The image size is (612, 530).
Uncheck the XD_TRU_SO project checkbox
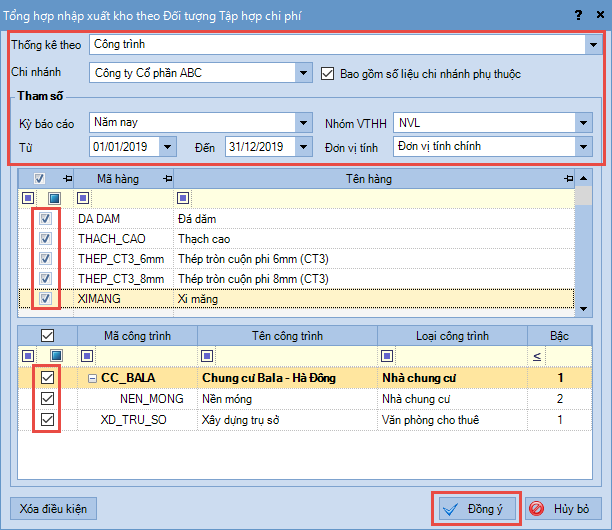[x=47, y=420]
